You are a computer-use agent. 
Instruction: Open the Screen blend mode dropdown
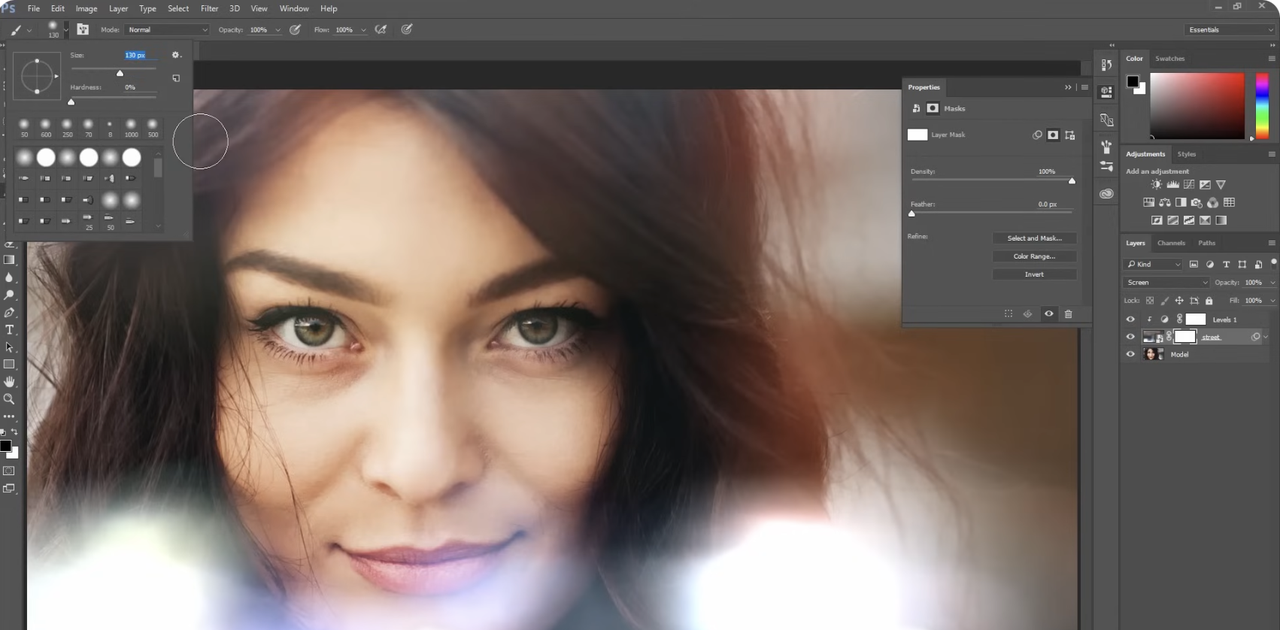(x=1167, y=283)
